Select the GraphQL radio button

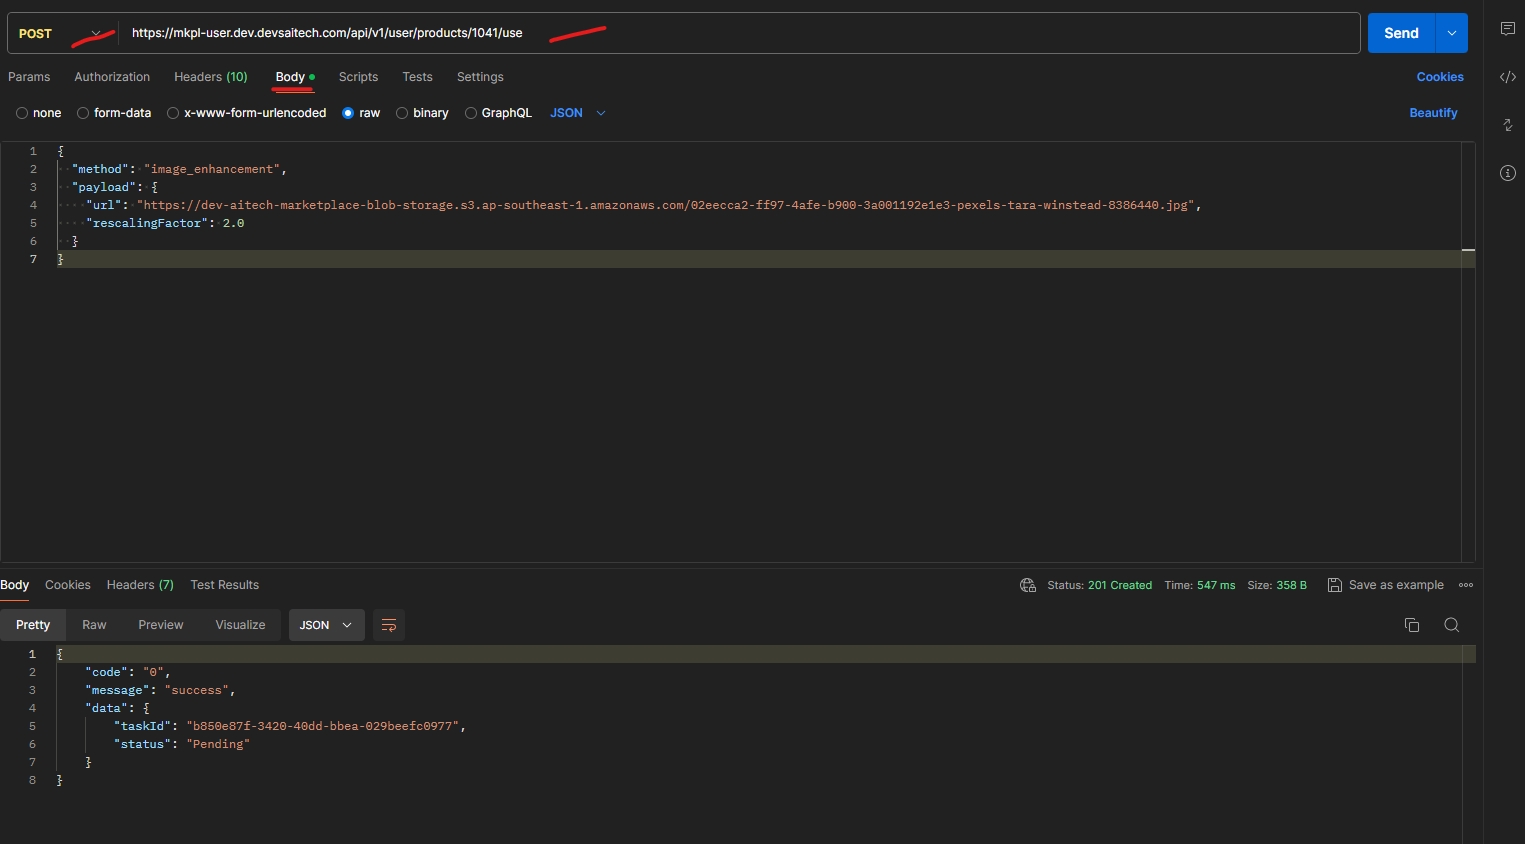click(471, 113)
